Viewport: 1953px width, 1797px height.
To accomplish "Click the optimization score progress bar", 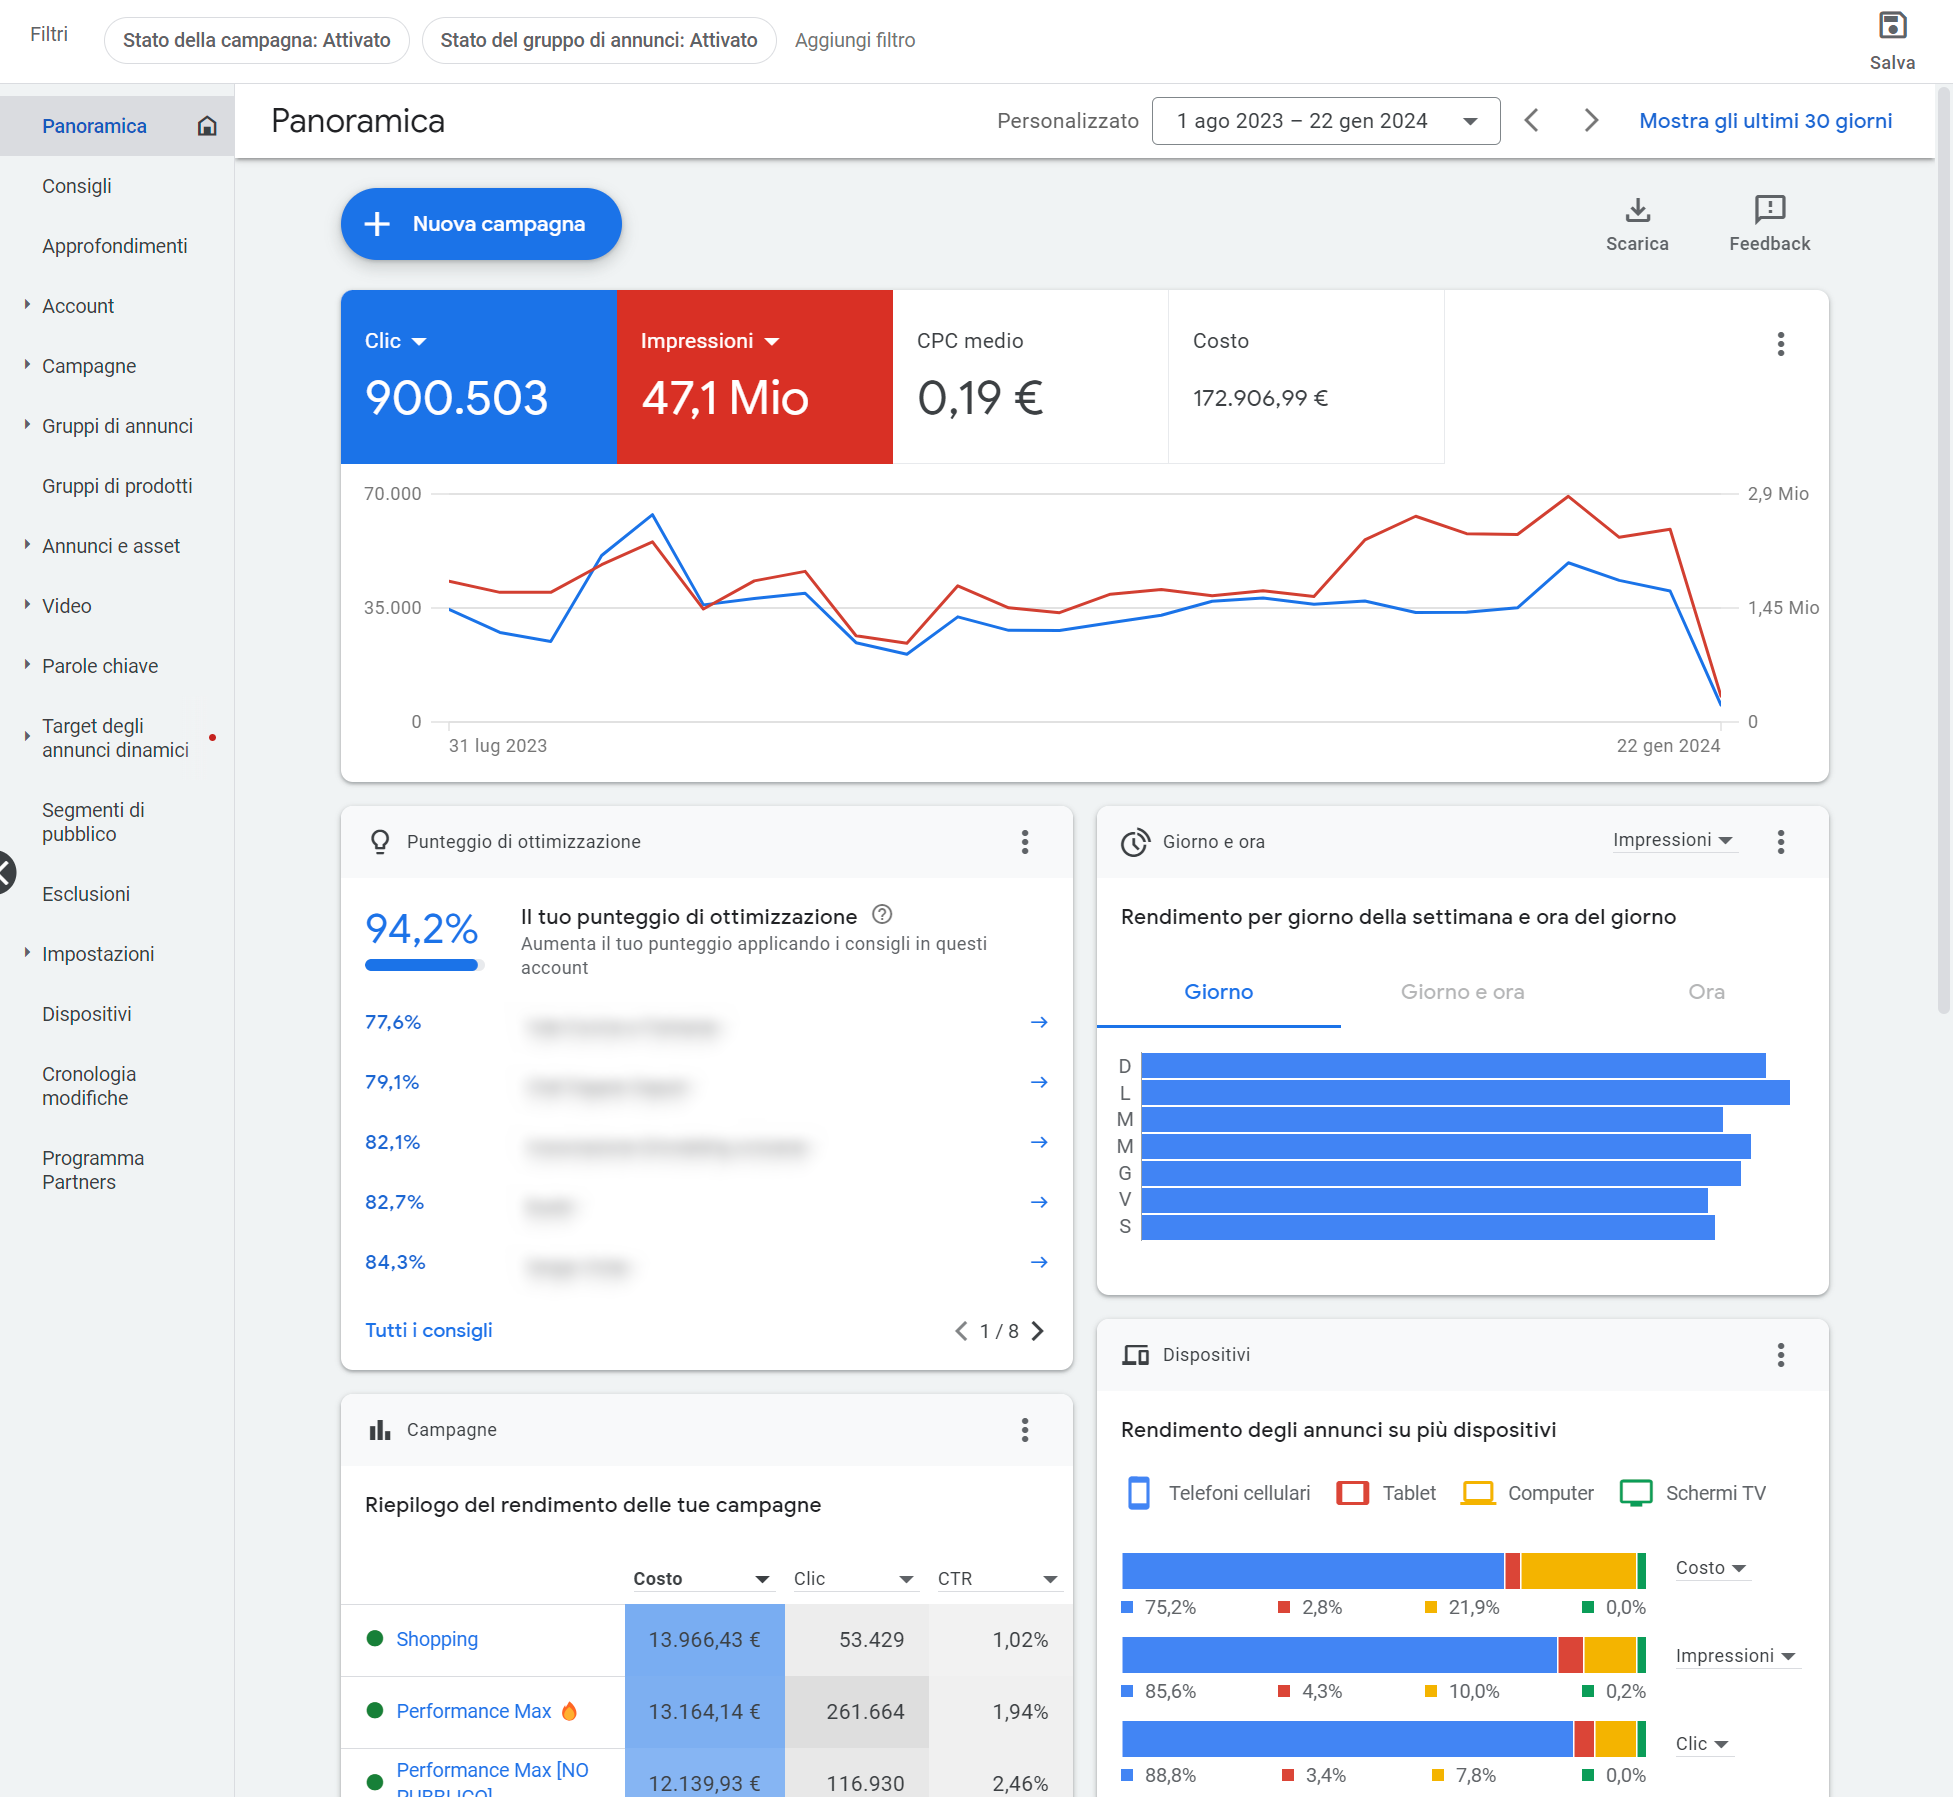I will click(422, 965).
